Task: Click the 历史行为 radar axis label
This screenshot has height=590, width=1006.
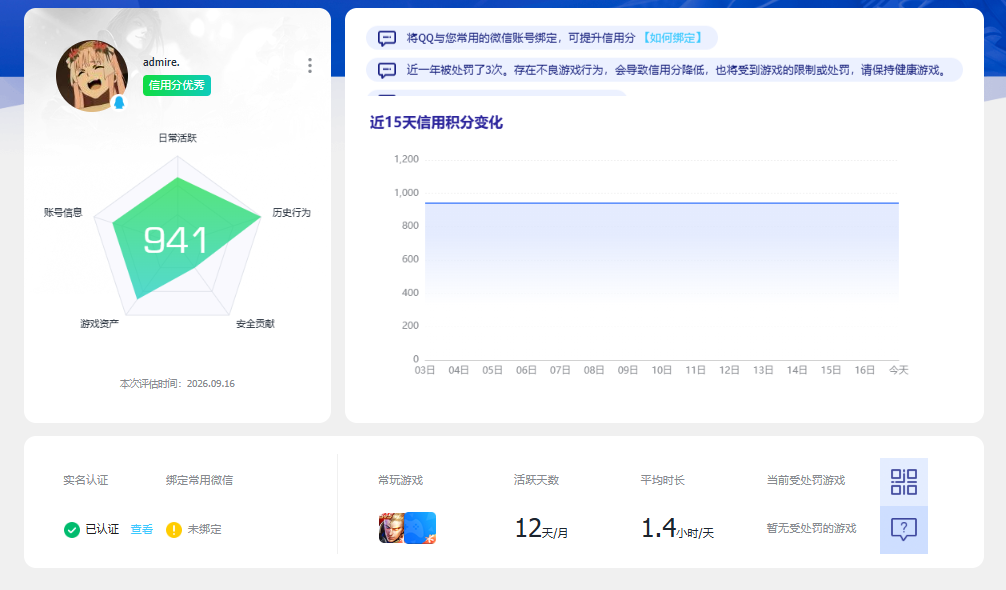Action: coord(291,212)
